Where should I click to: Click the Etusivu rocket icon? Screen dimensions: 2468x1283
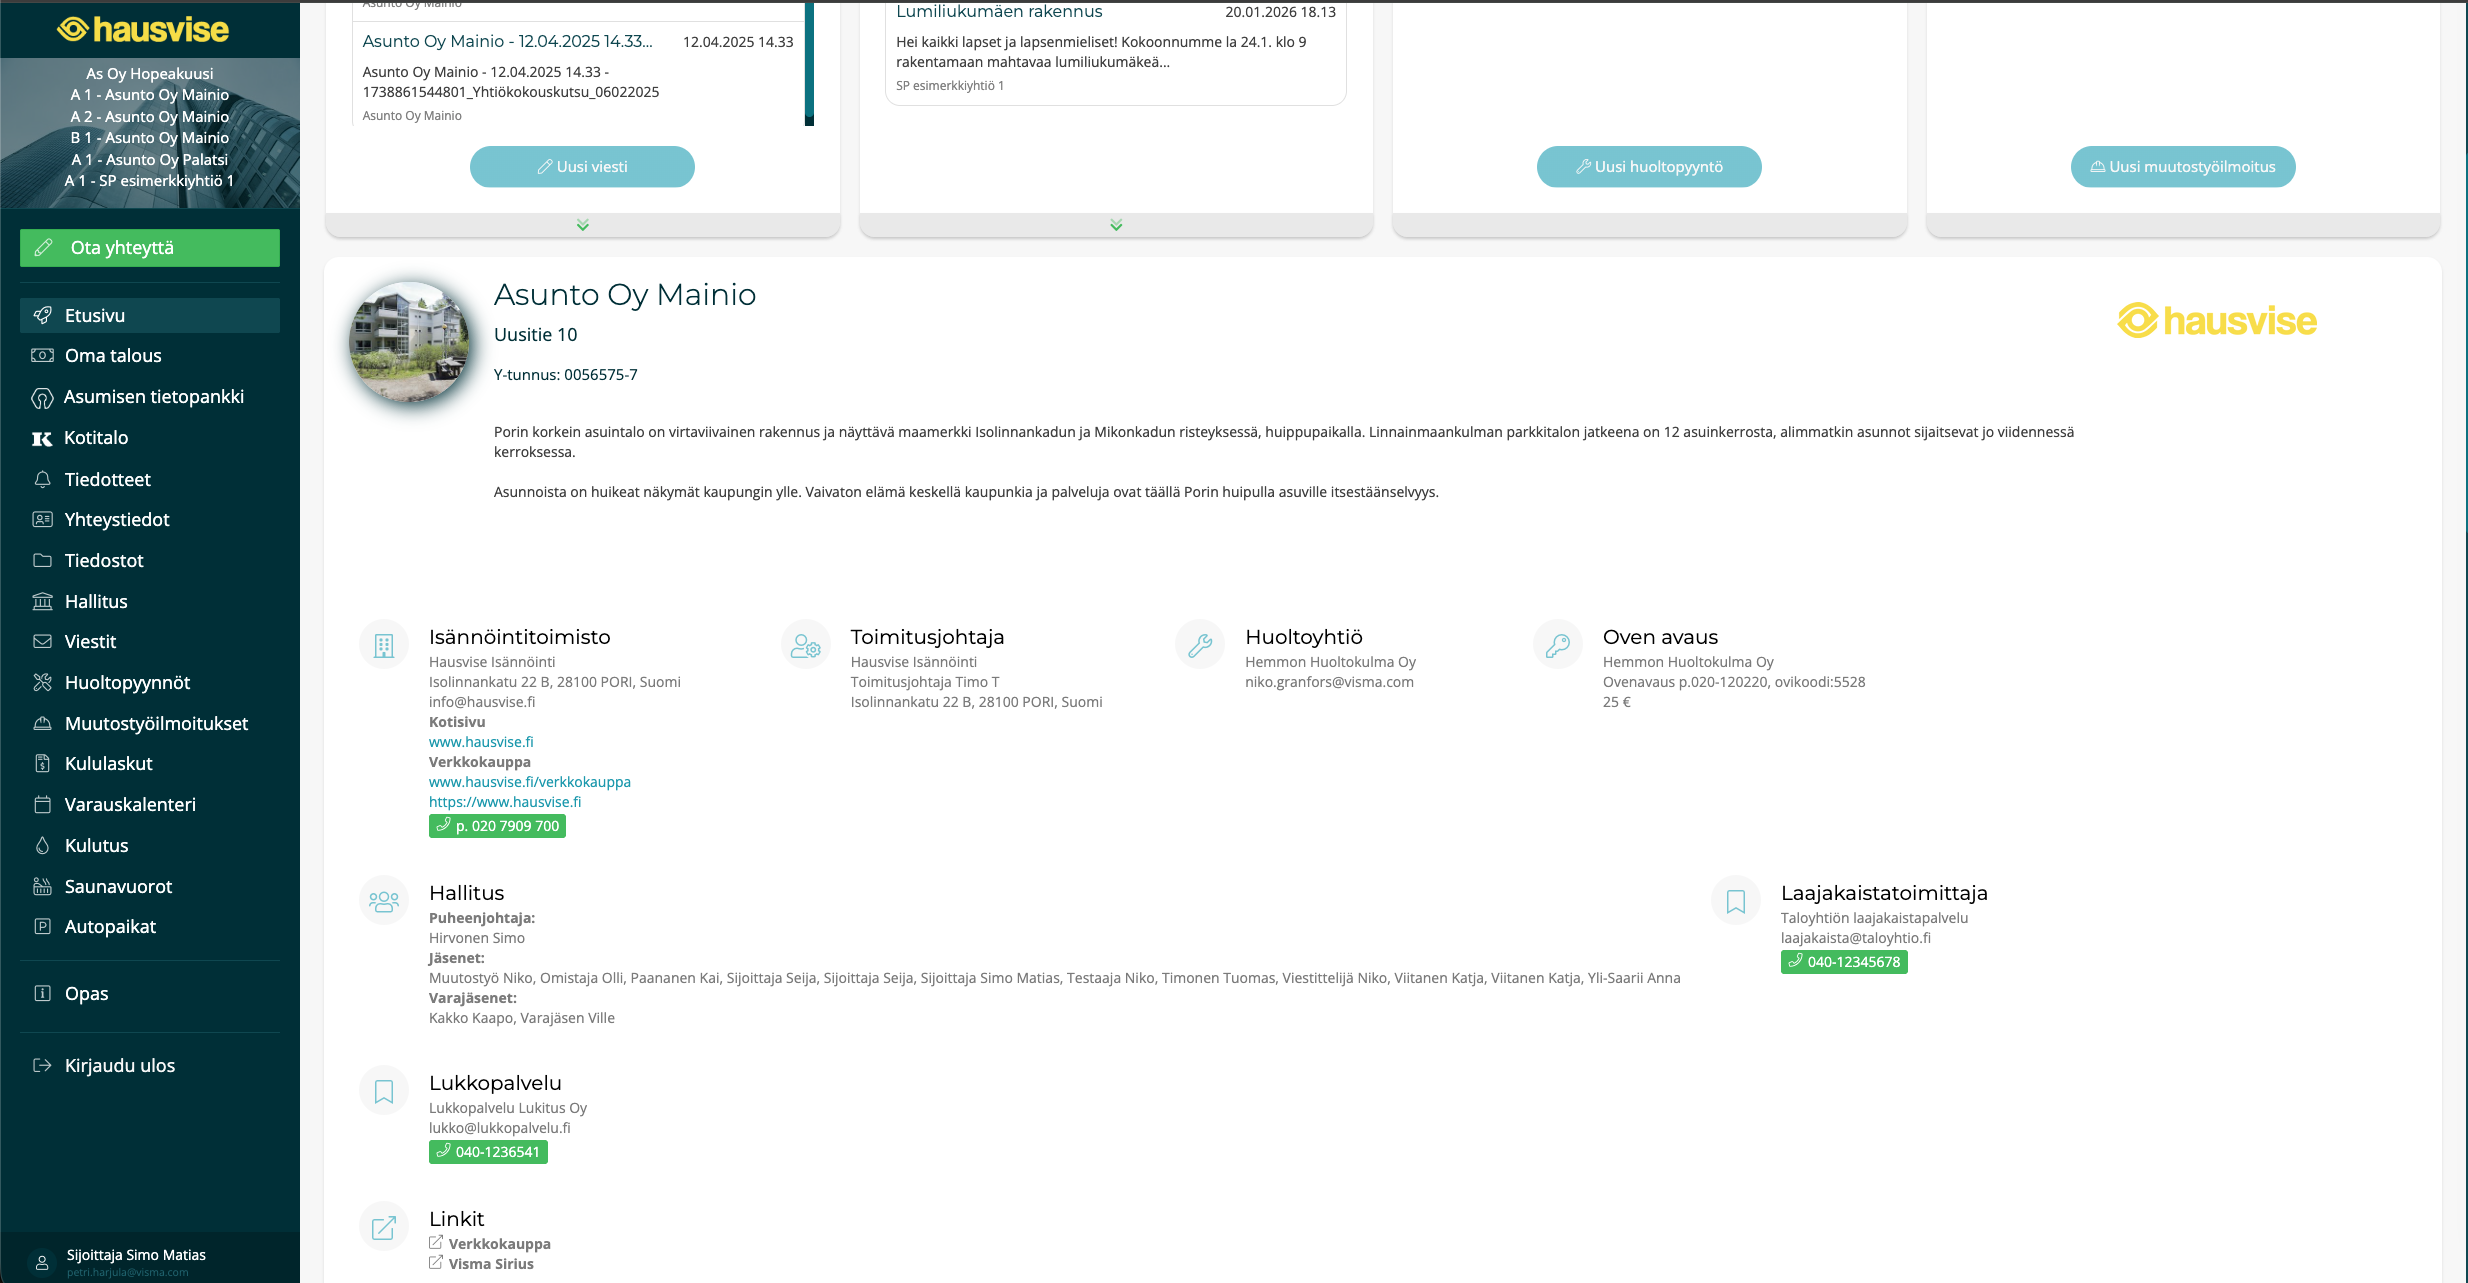pos(42,315)
